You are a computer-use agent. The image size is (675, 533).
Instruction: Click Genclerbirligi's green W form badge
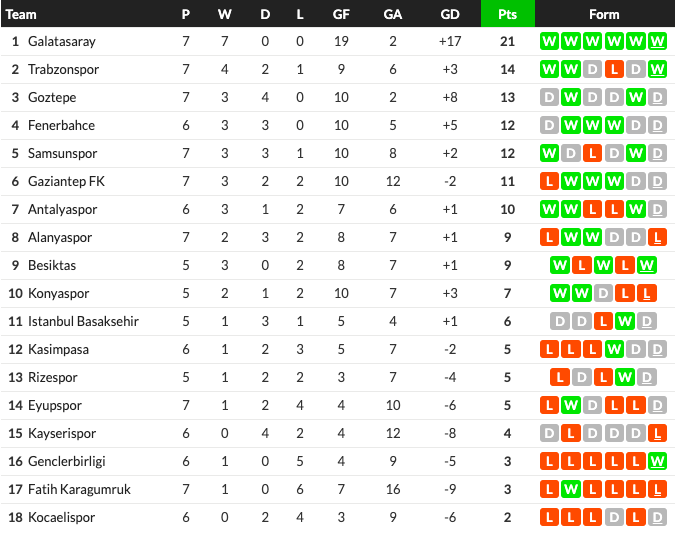coord(657,461)
